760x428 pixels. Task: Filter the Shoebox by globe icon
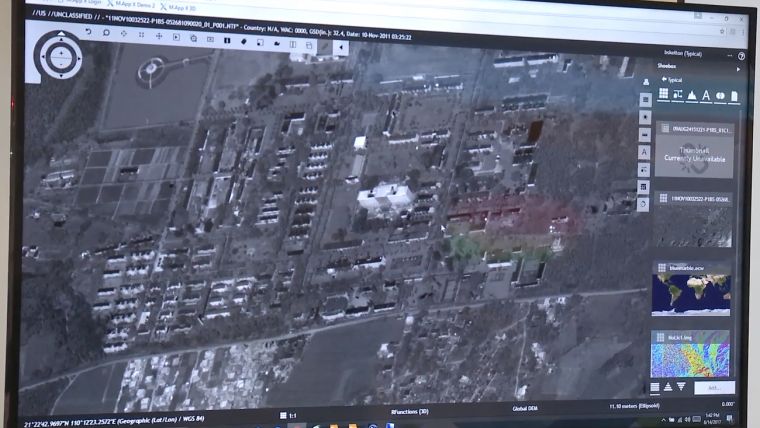point(720,96)
